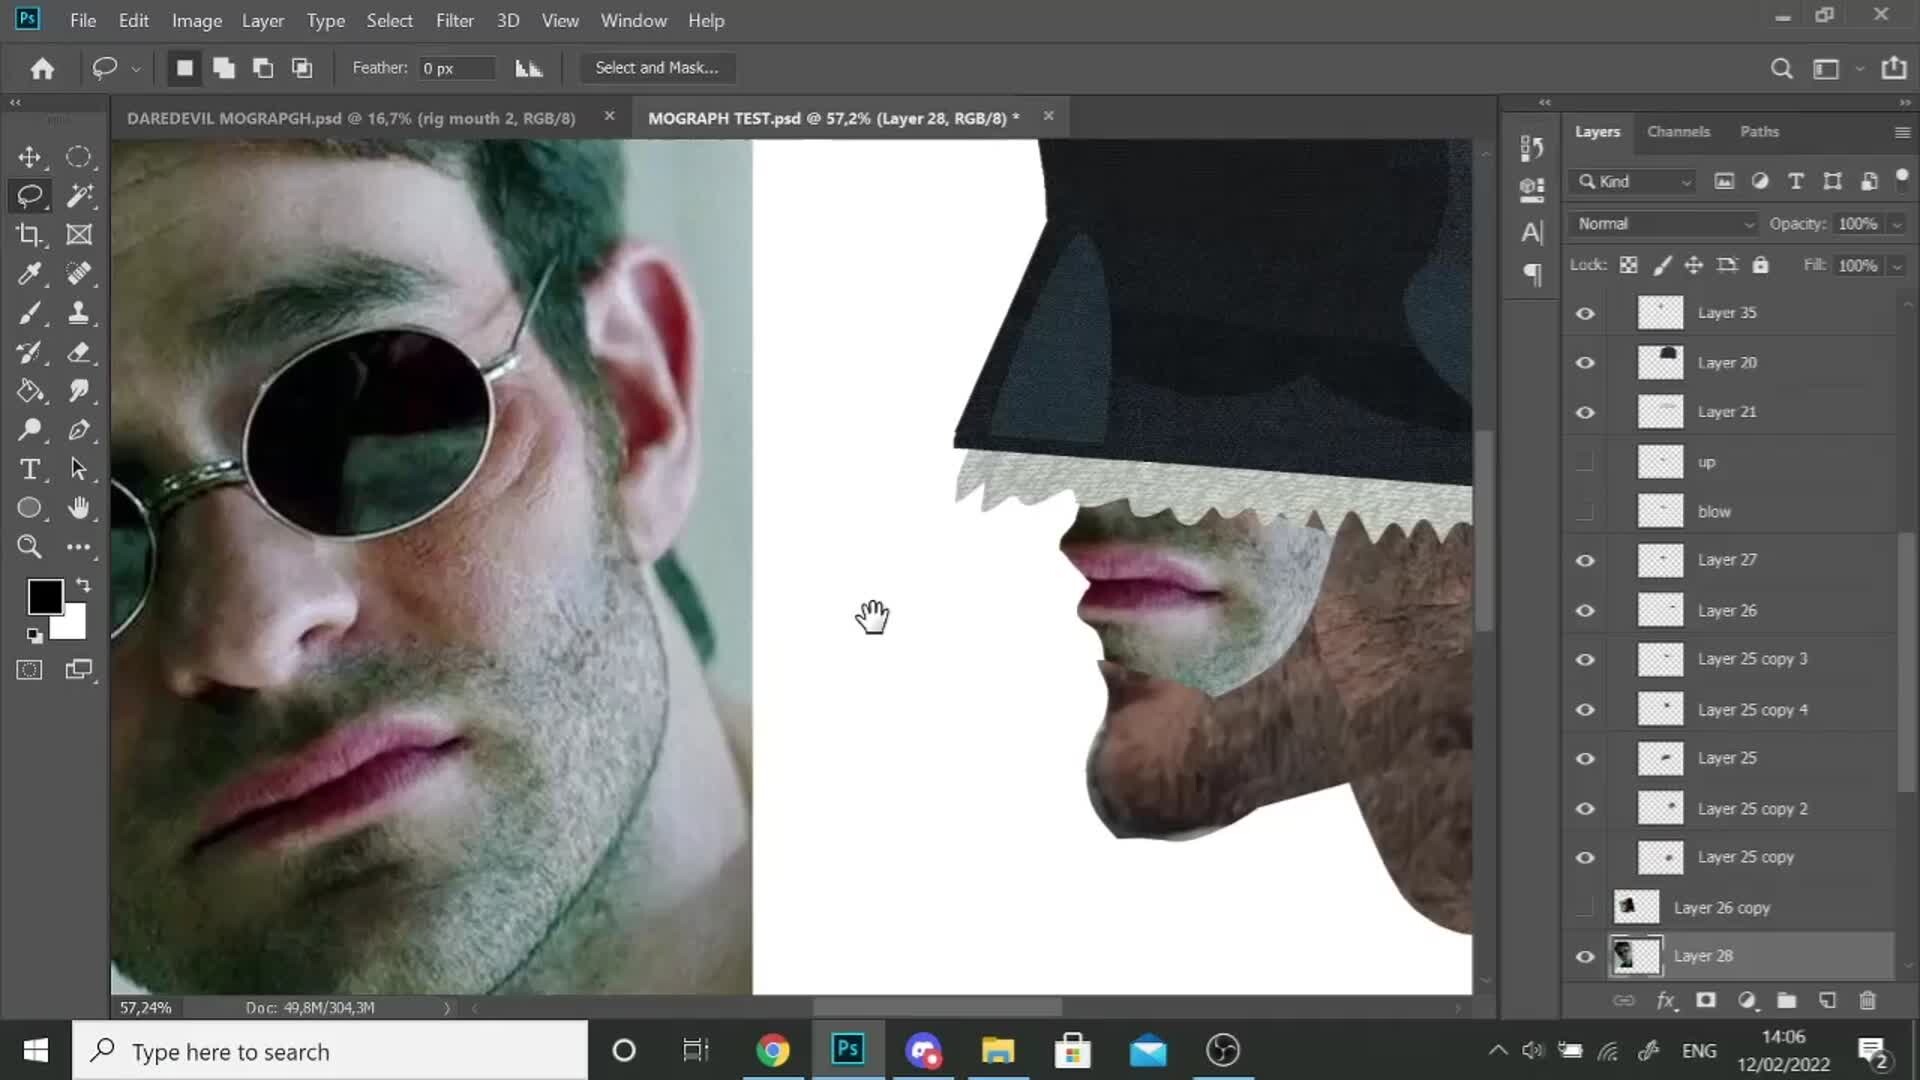Activate the Type tool
Viewport: 1920px width, 1080px height.
30,470
